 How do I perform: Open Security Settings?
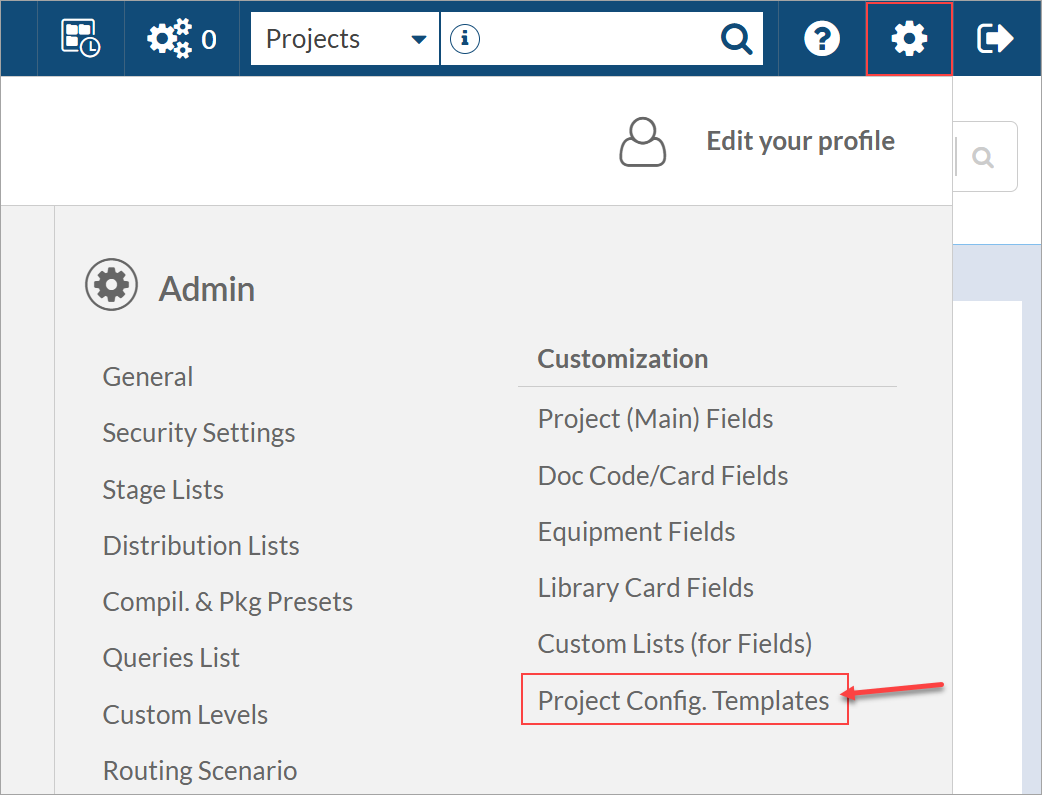pyautogui.click(x=199, y=433)
